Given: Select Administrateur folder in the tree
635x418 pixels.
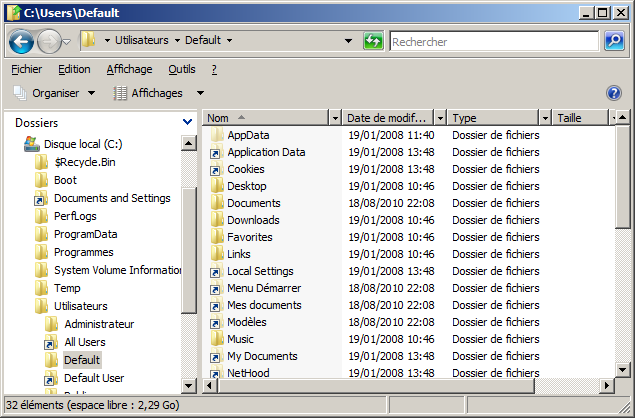Looking at the screenshot, I should pyautogui.click(x=99, y=324).
